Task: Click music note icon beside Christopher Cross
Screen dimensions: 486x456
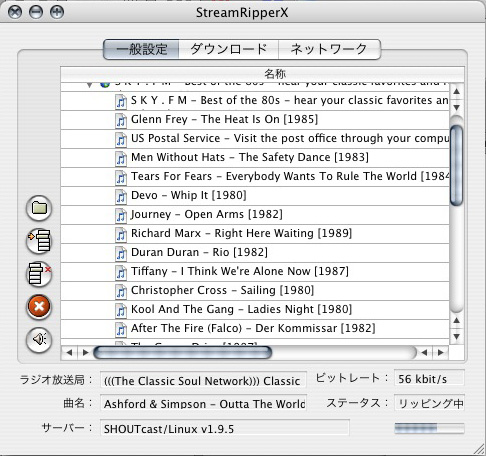Action: [121, 291]
